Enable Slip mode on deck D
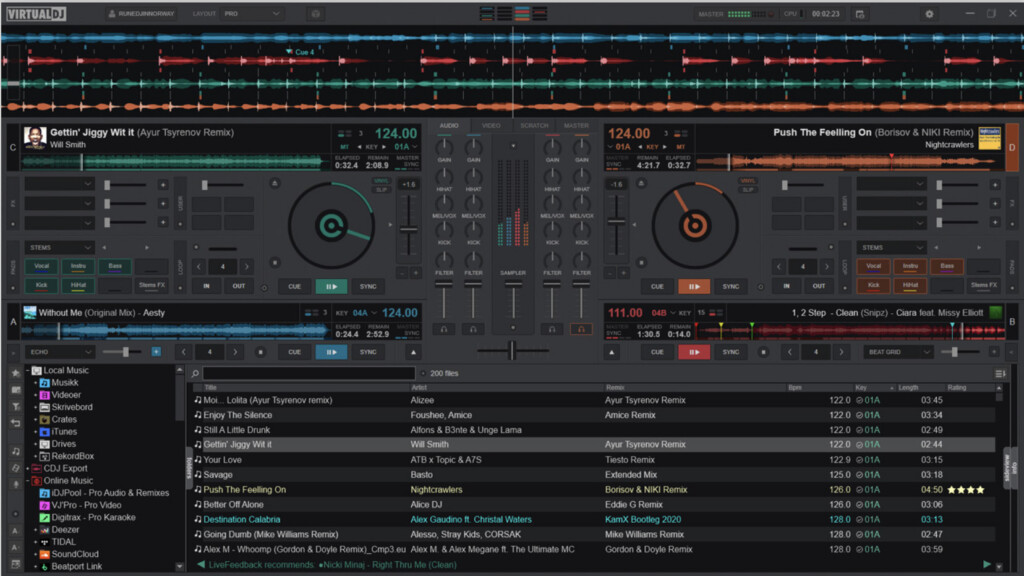The height and width of the screenshot is (576, 1024). click(747, 189)
